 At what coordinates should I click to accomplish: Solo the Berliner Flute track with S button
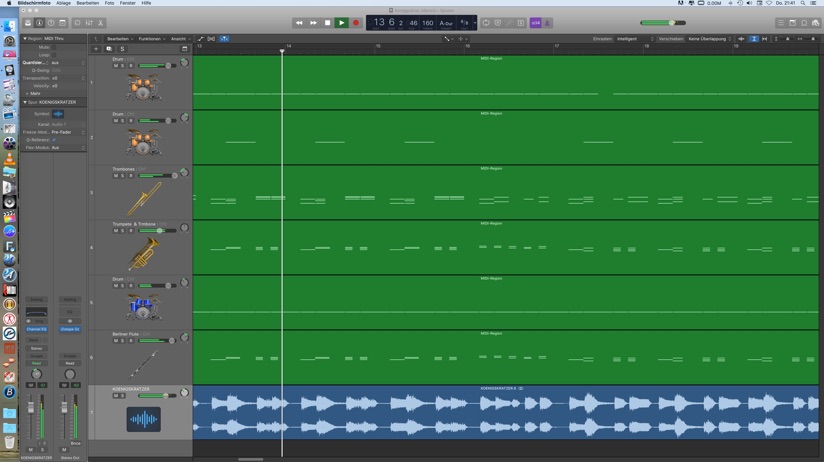coord(122,341)
